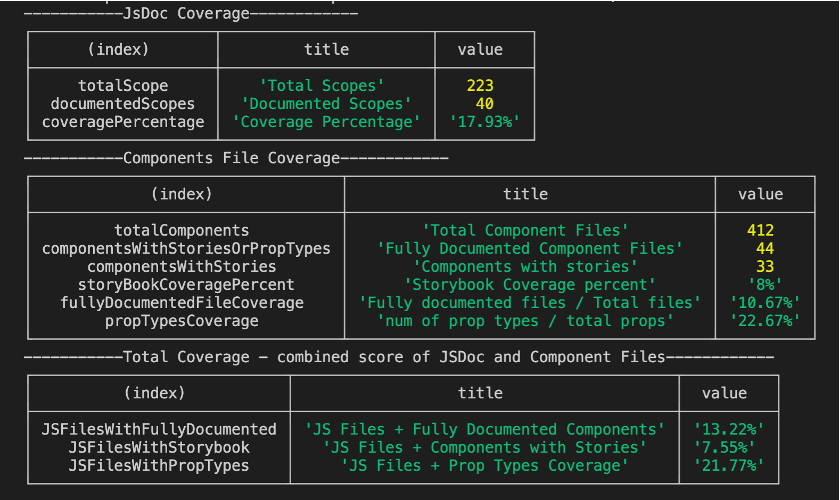Select the '21.77%' JSFilesWithPropTypes value
The image size is (840, 500).
coord(728,465)
